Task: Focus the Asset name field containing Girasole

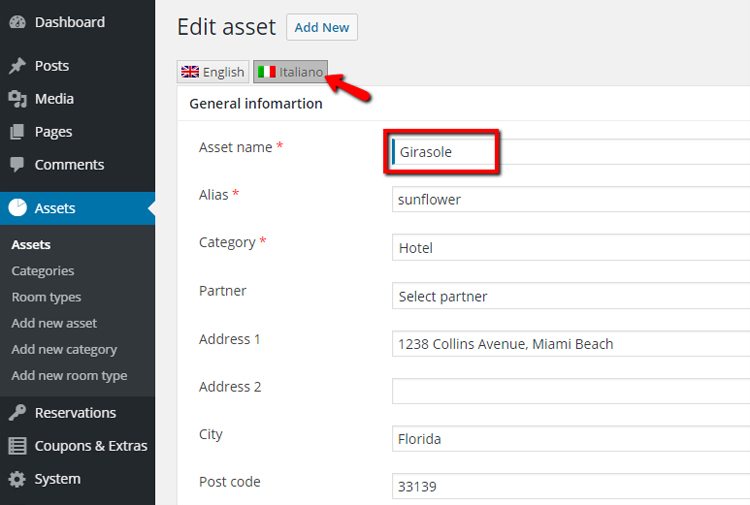Action: coord(570,152)
